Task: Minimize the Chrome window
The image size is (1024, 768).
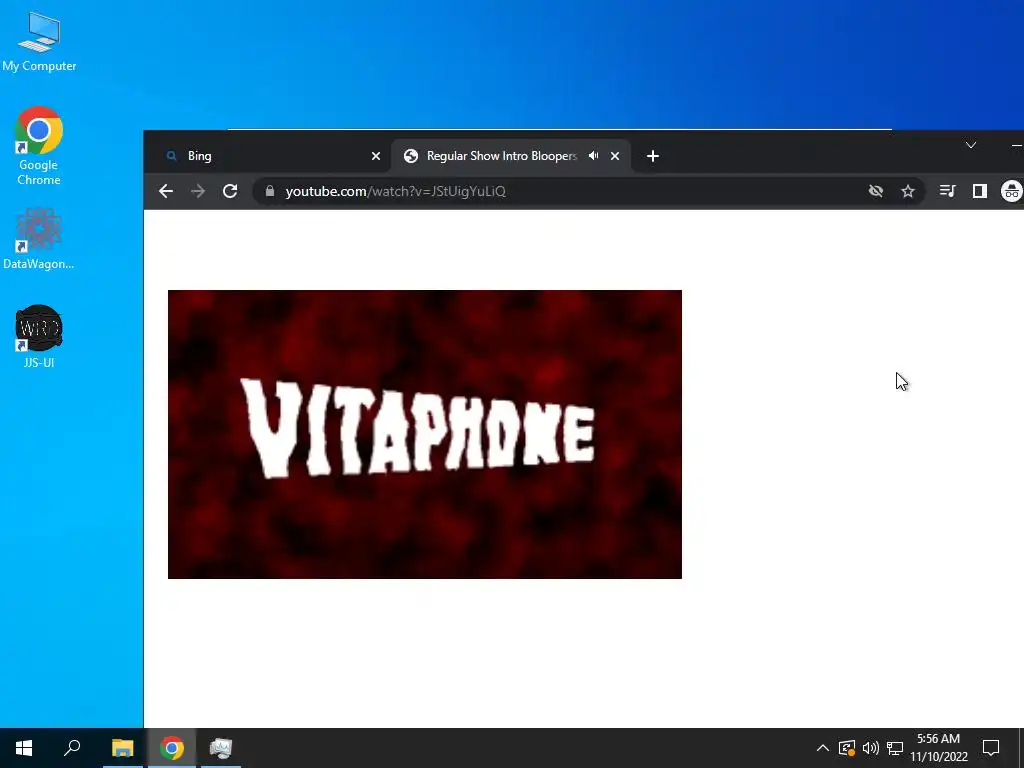Action: click(1016, 145)
